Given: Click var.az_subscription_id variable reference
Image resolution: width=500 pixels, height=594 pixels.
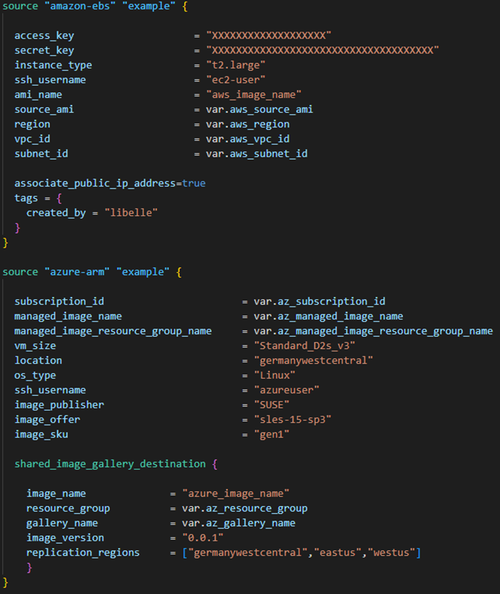Looking at the screenshot, I should (319, 302).
